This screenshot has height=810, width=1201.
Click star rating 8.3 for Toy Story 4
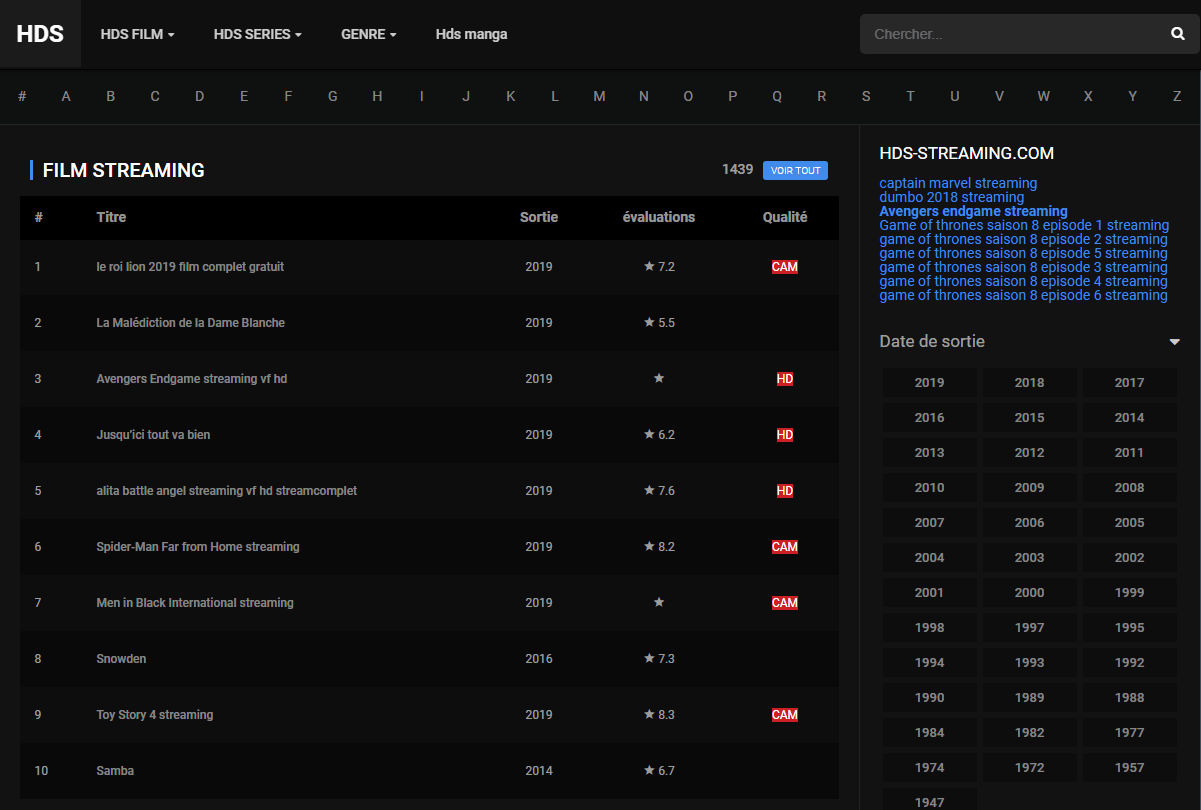659,715
